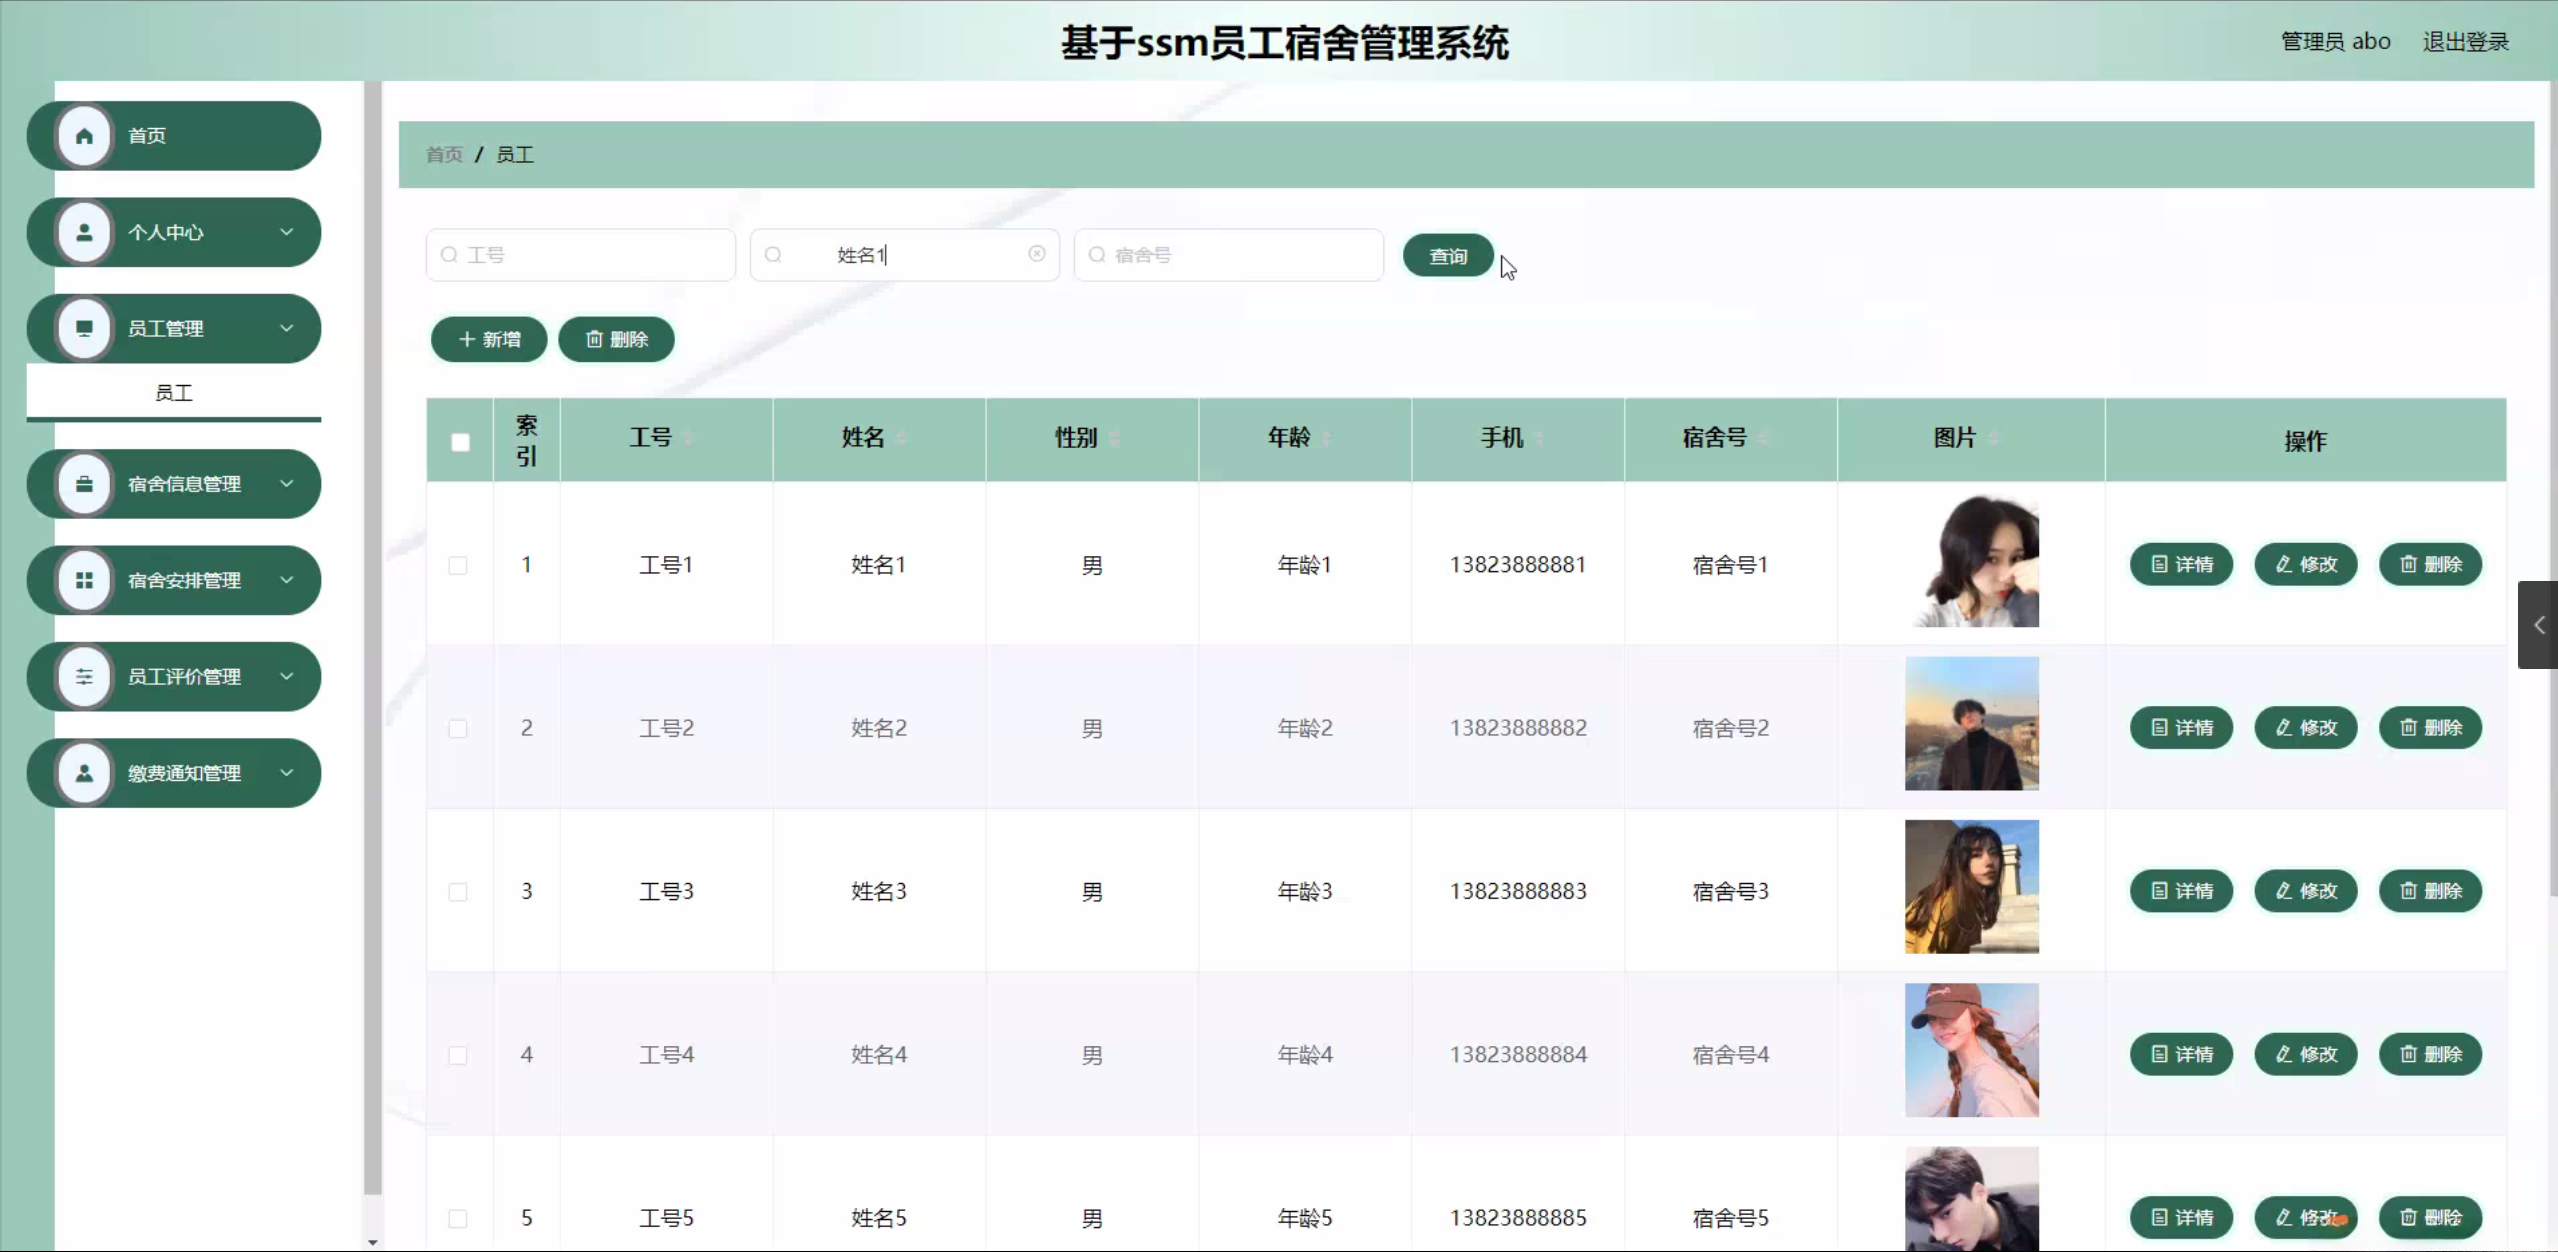
Task: Click the 宿舍安排管理 grid icon
Action: tap(85, 580)
